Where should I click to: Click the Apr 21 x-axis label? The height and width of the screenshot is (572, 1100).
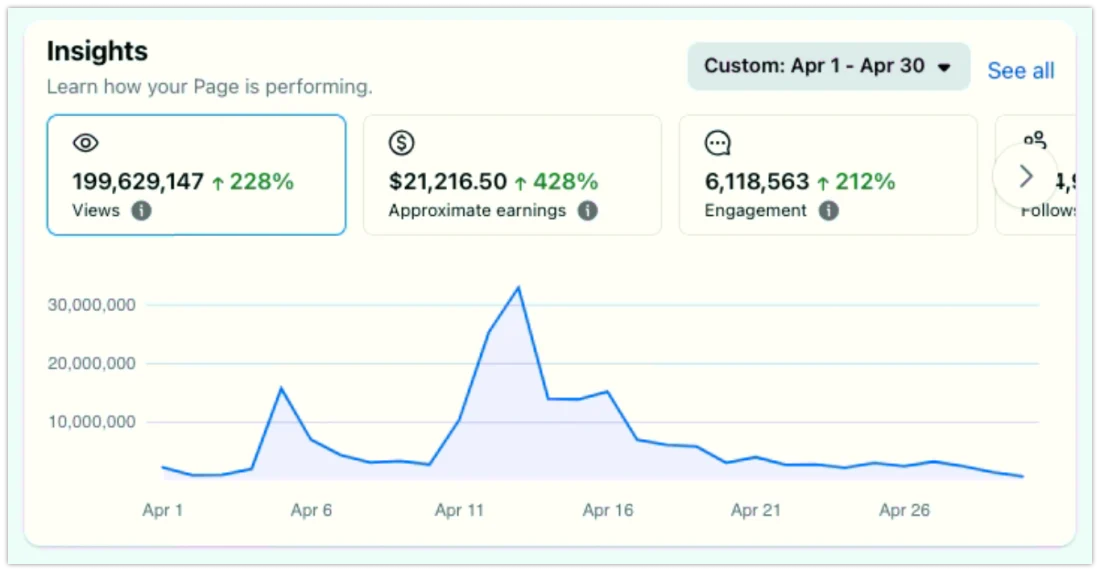click(756, 510)
